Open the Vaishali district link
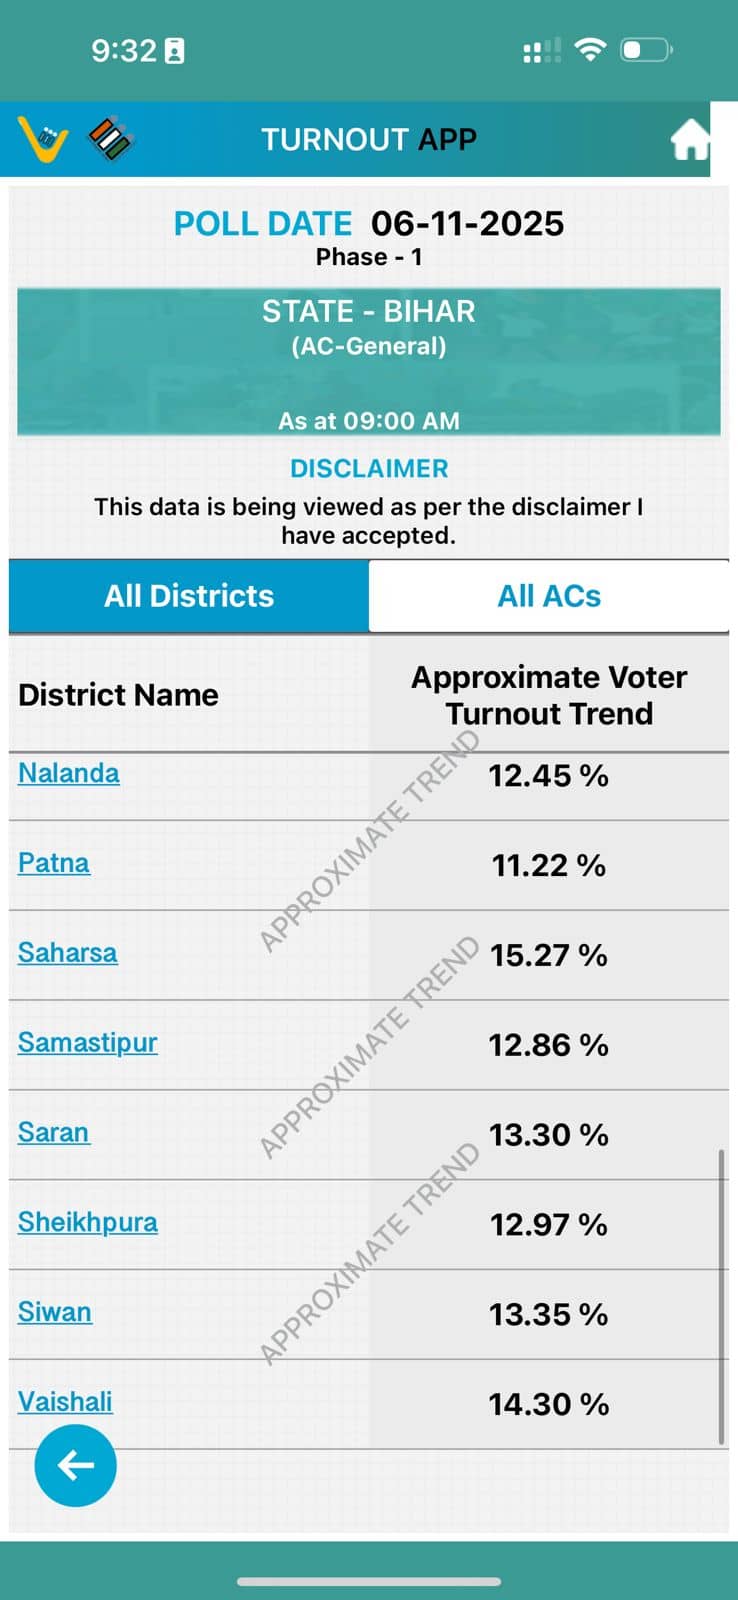The width and height of the screenshot is (738, 1600). click(x=65, y=1402)
